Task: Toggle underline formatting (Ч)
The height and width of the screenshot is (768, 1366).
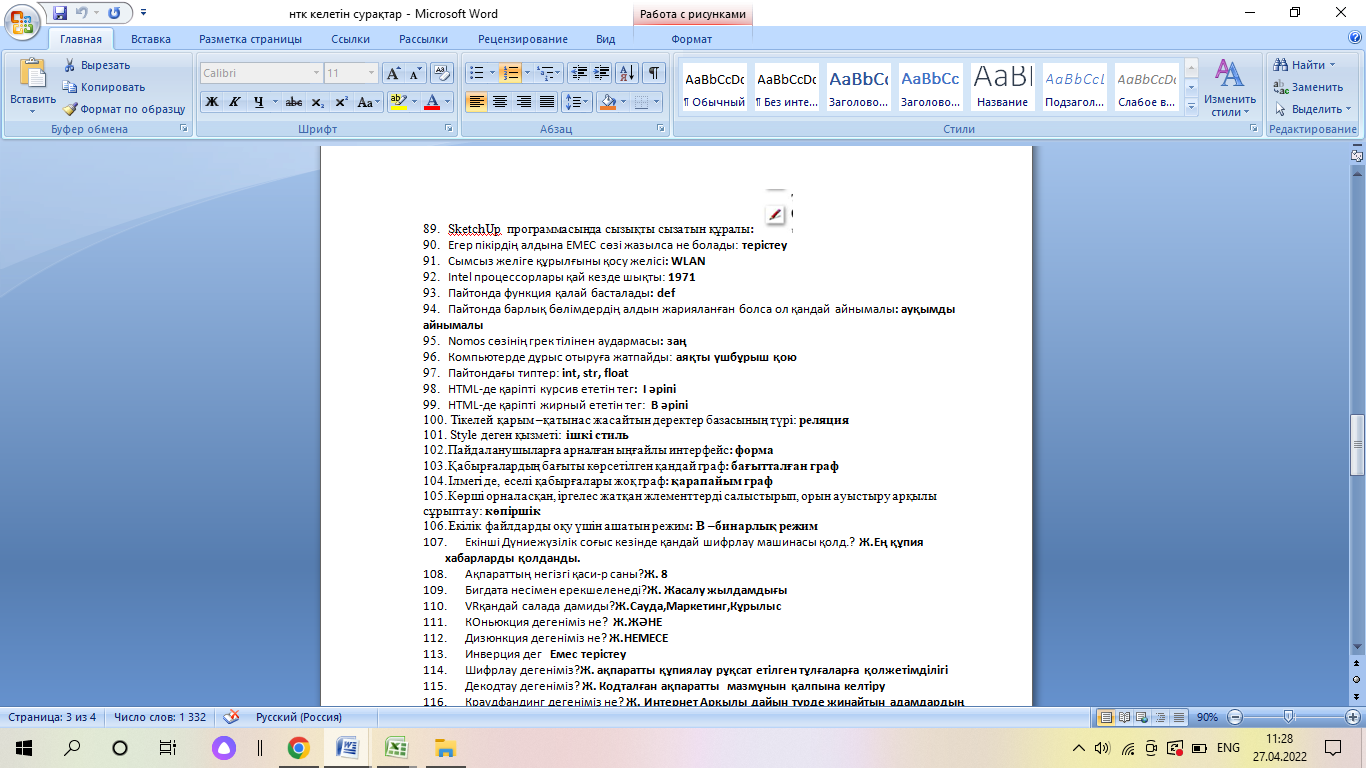Action: (x=260, y=102)
